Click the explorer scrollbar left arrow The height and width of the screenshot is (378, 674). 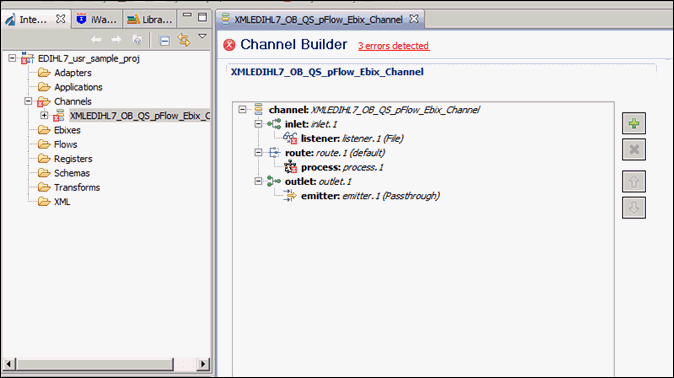8,364
